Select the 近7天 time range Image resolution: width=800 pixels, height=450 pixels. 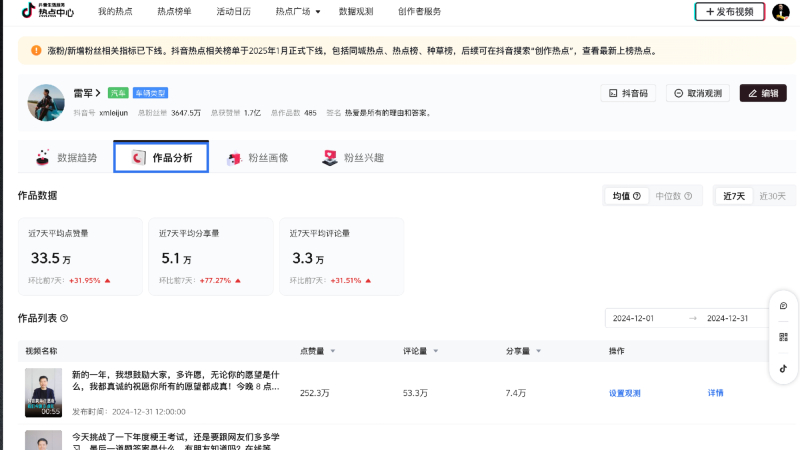[x=734, y=196]
